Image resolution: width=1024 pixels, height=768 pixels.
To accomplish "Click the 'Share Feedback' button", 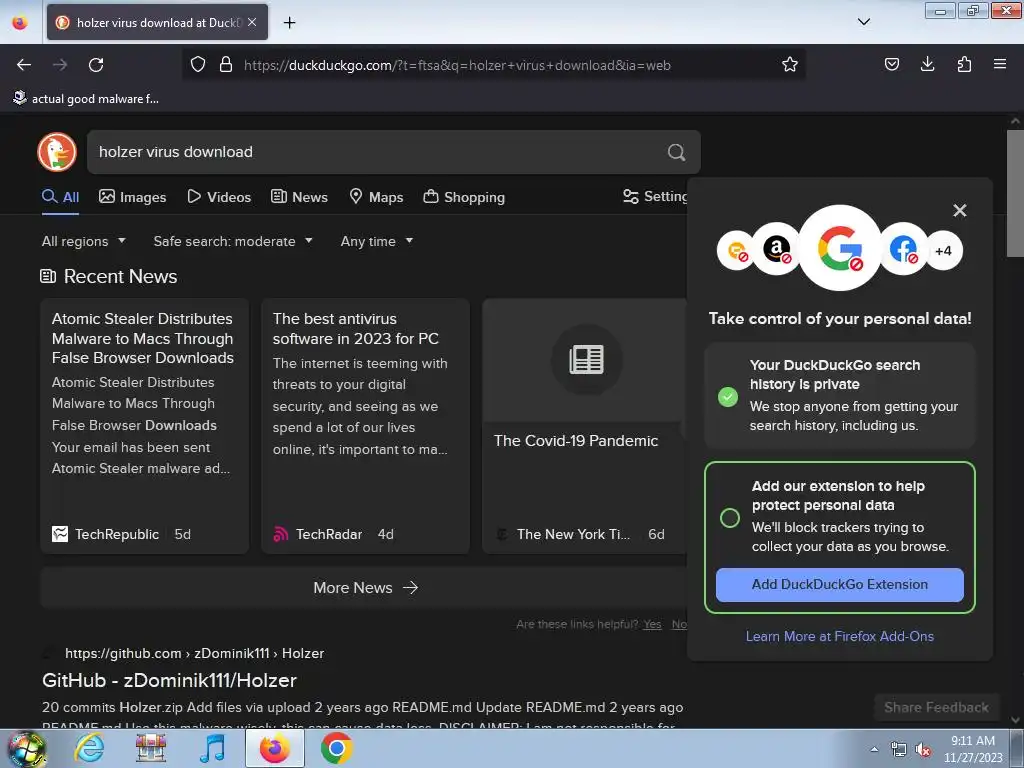I will [936, 707].
